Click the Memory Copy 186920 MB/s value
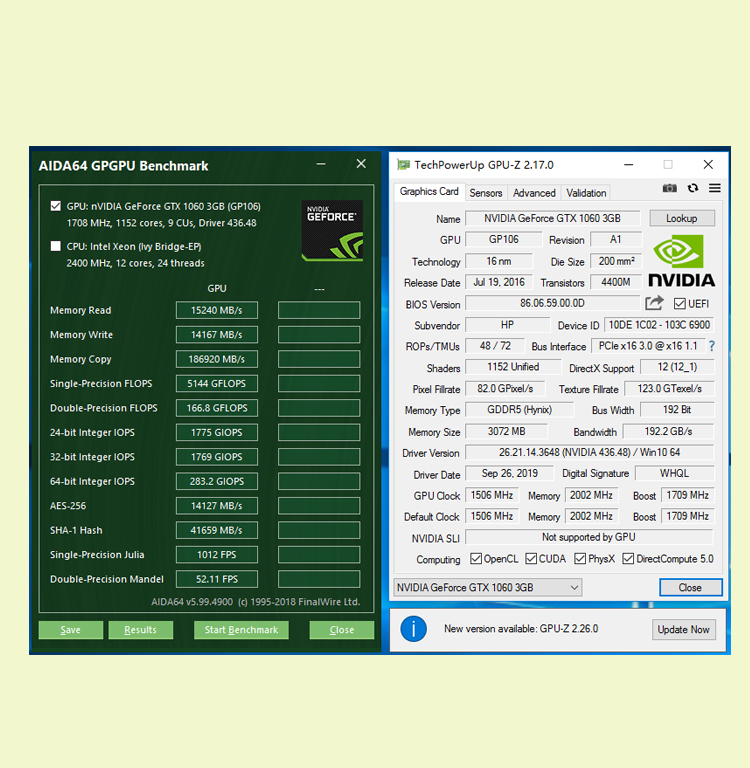750x768 pixels. point(217,359)
